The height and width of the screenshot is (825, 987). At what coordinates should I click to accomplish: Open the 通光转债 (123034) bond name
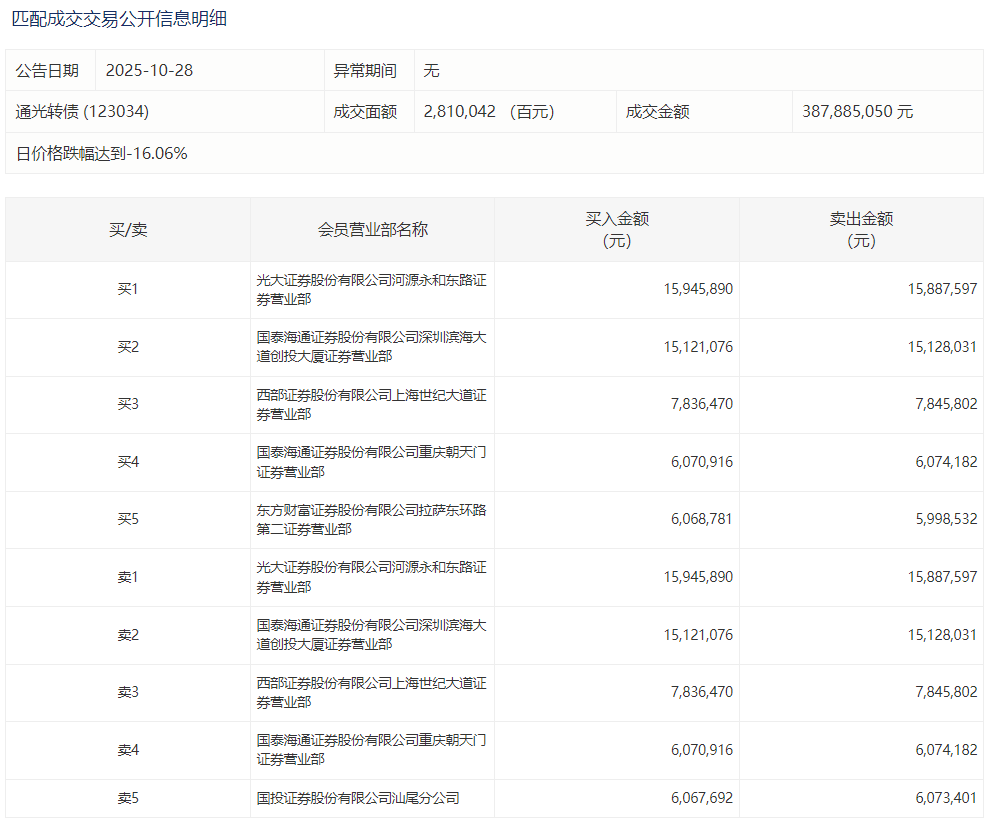tap(82, 112)
